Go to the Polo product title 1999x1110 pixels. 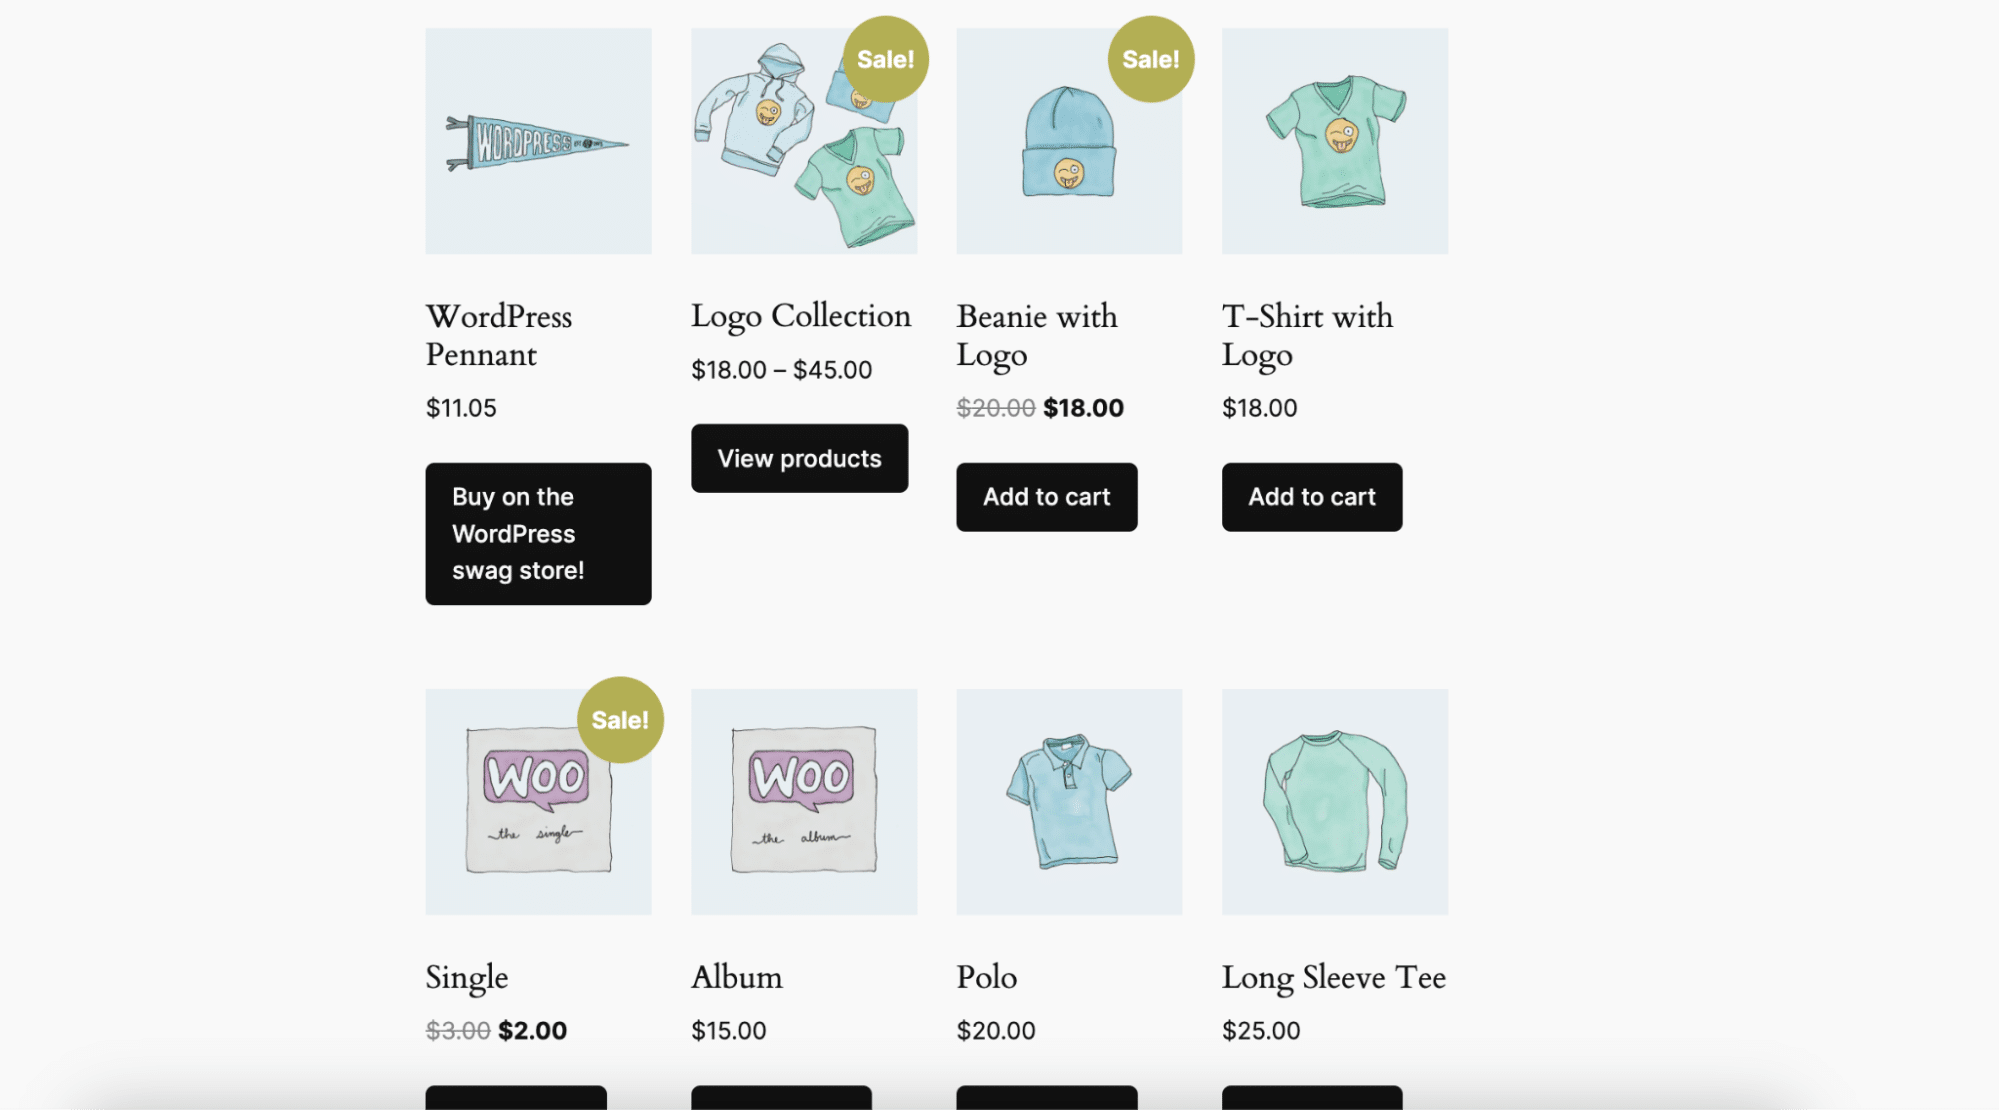pyautogui.click(x=986, y=977)
